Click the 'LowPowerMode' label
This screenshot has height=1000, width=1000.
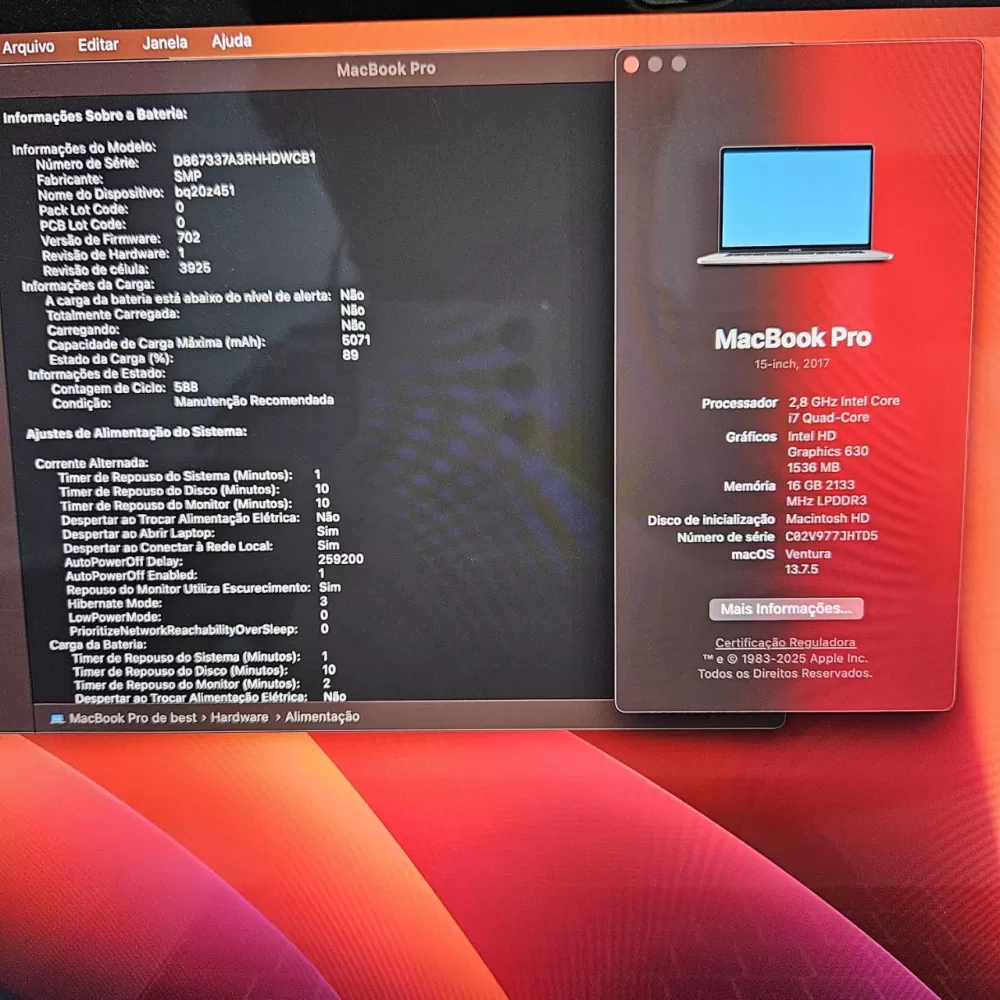coord(114,617)
